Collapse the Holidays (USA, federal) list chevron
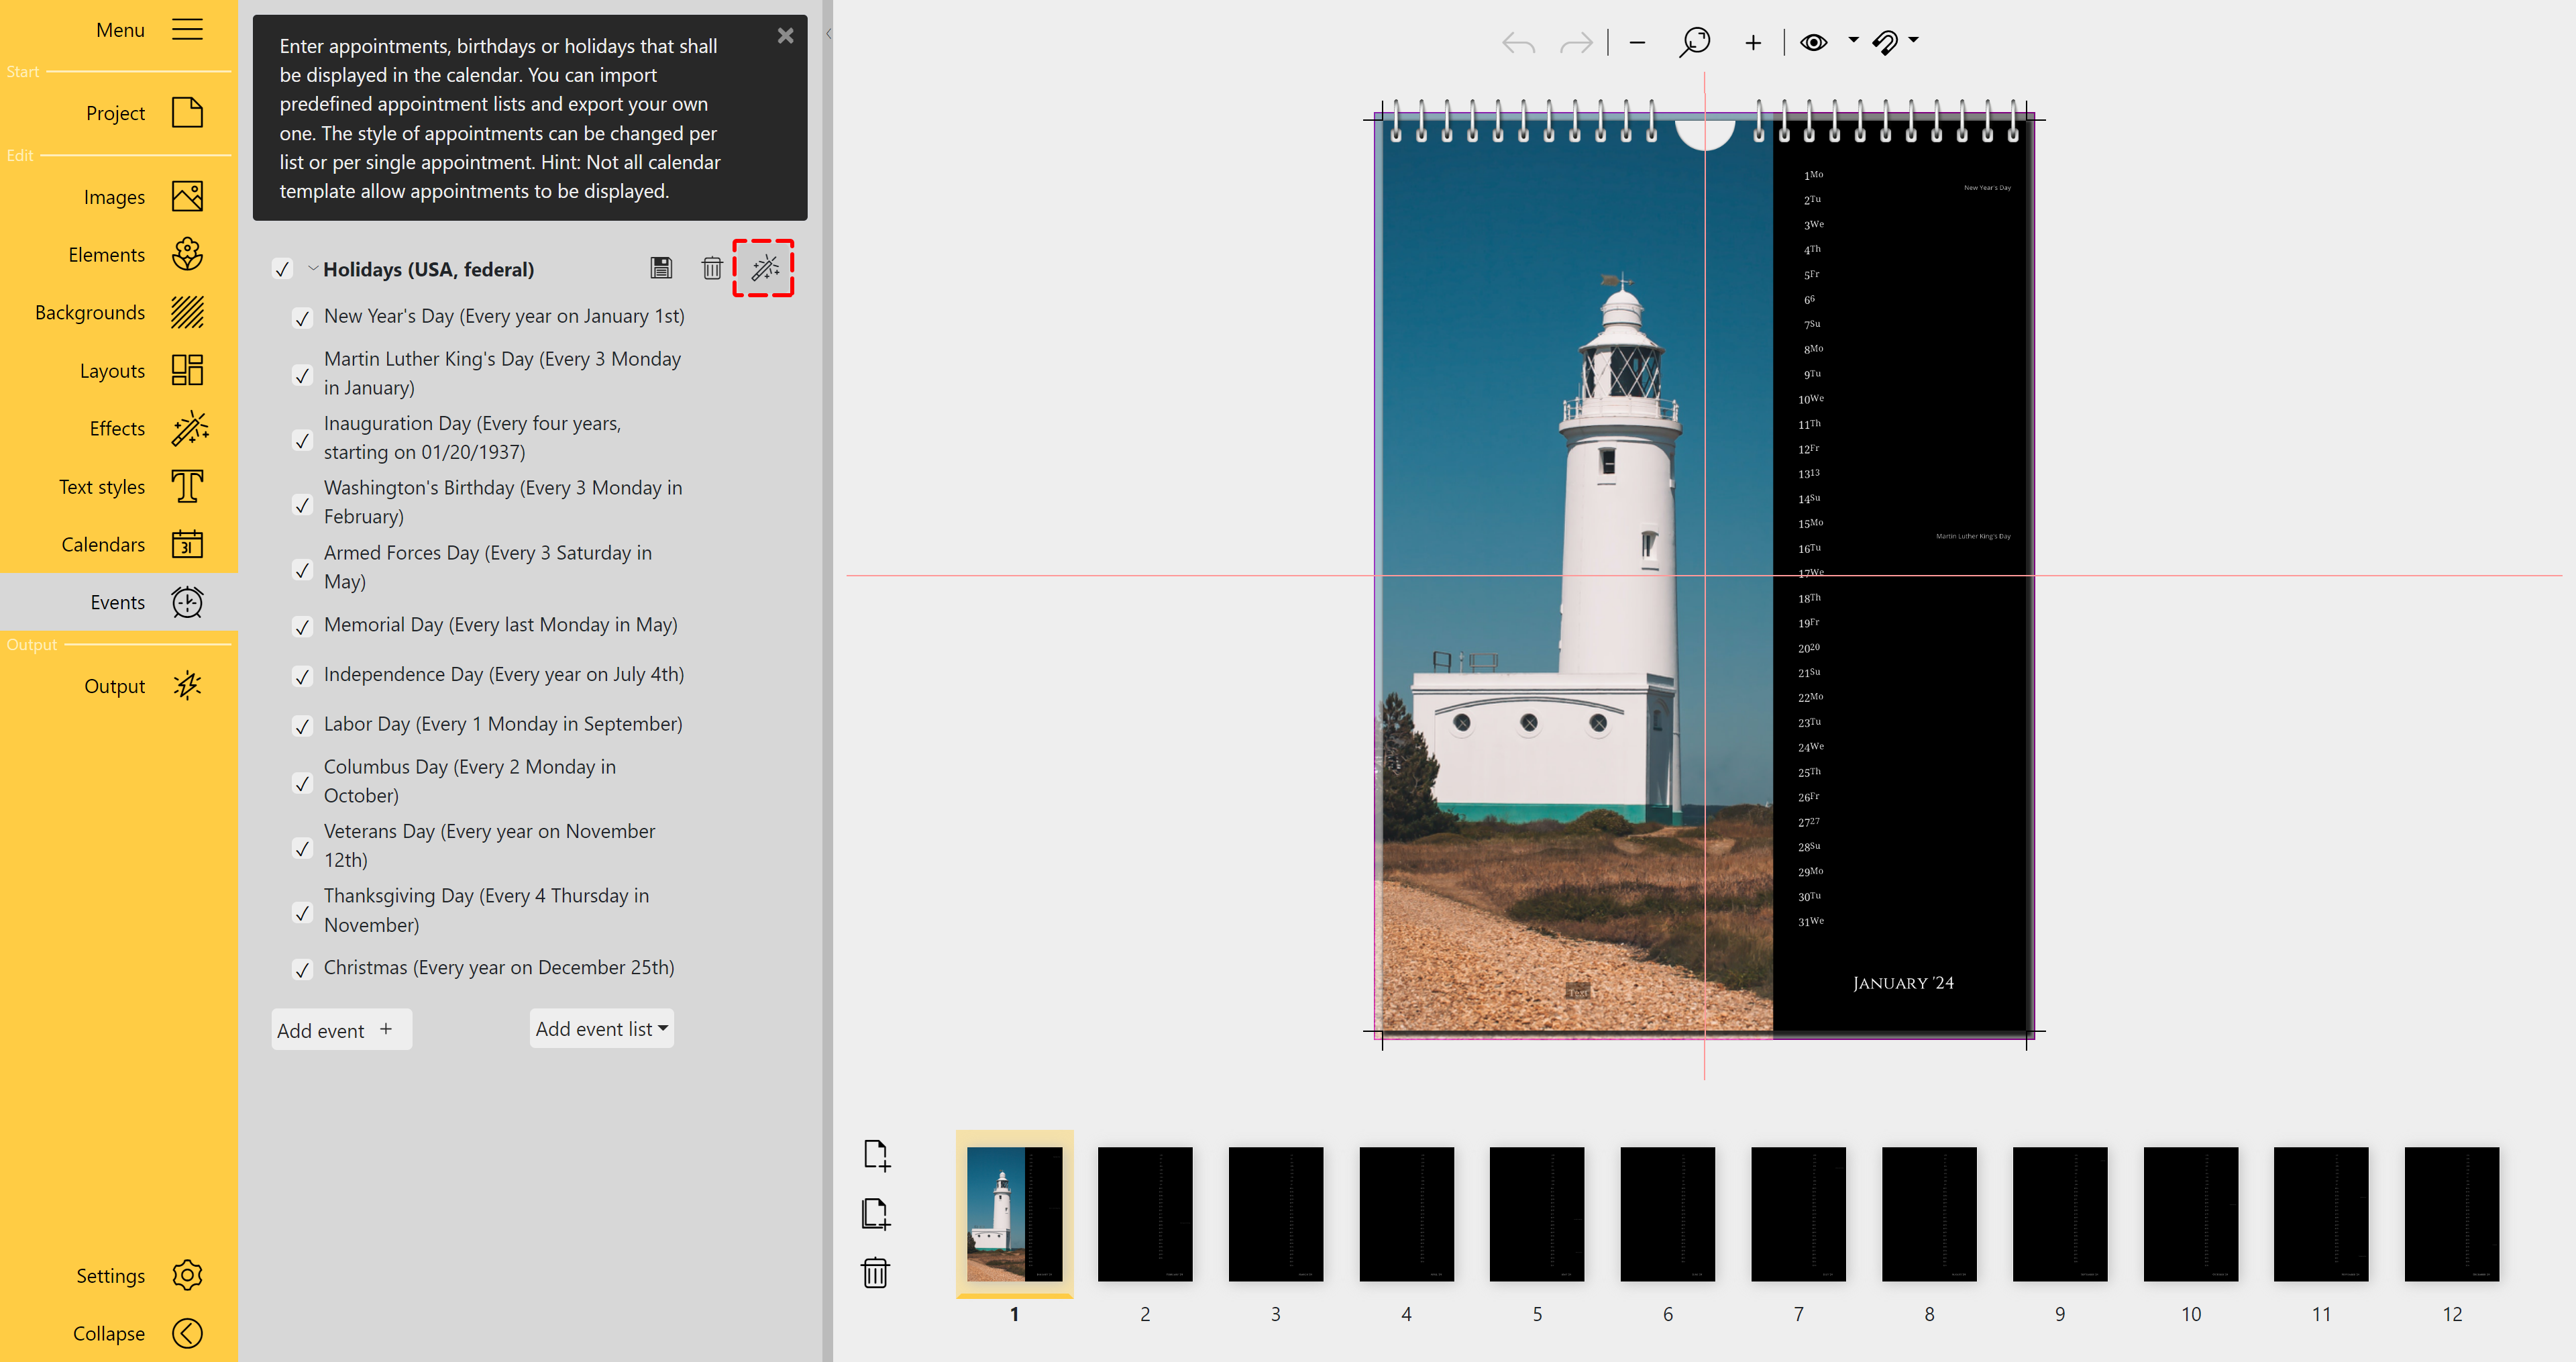 pos(313,269)
